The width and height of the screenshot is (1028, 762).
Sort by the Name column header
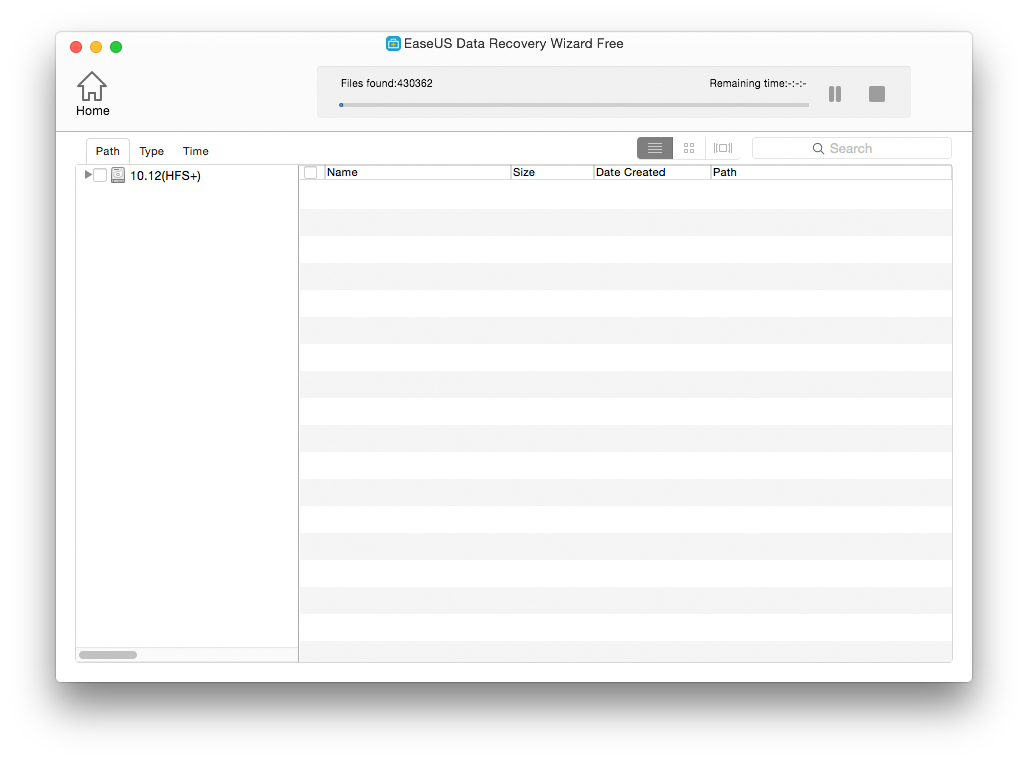coord(417,172)
